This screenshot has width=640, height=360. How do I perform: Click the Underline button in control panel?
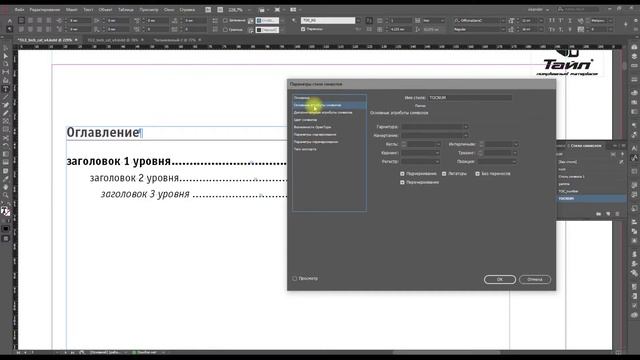[x=570, y=20]
